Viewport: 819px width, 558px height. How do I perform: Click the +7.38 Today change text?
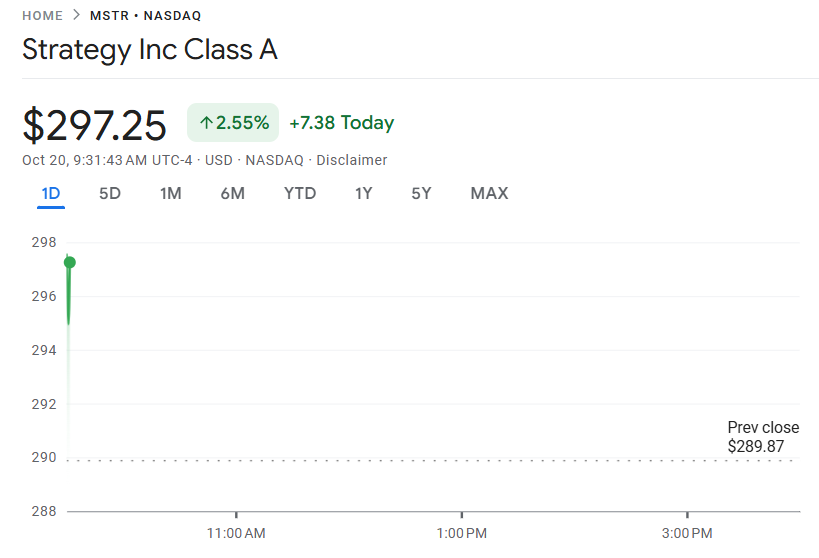click(341, 123)
